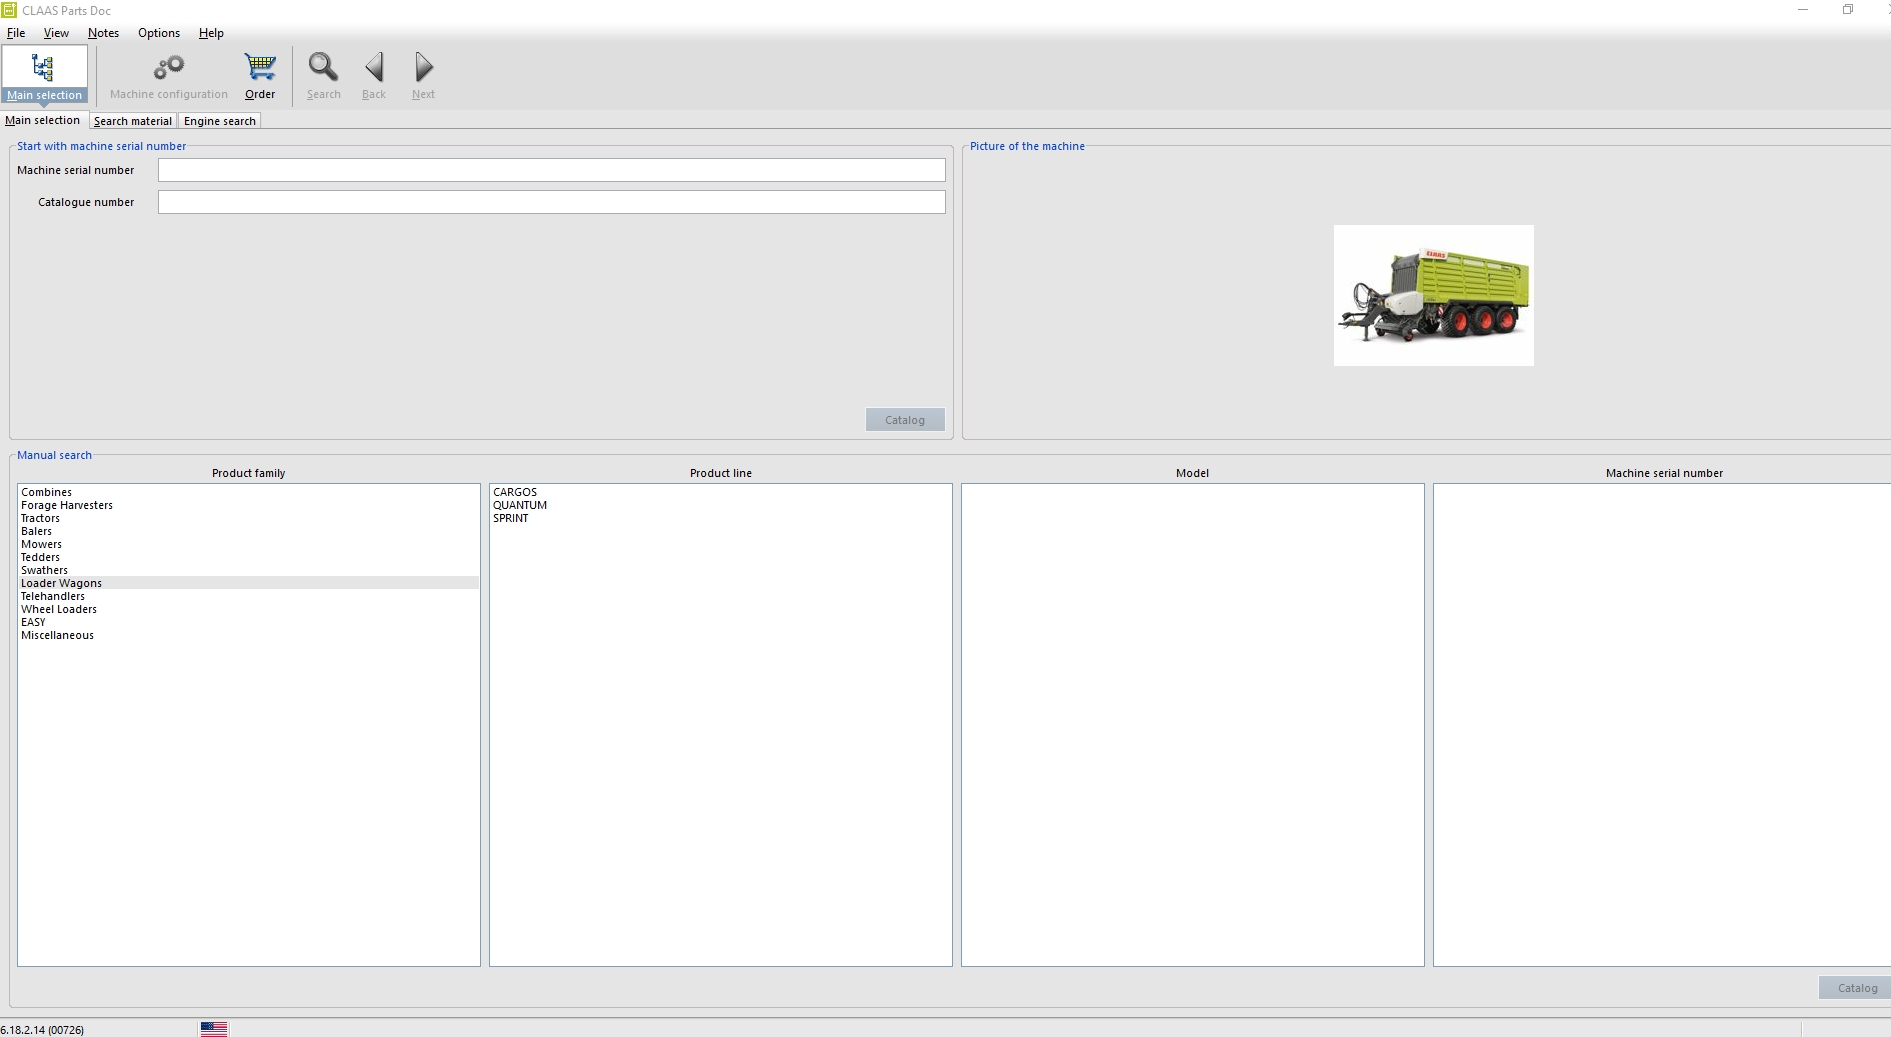
Task: Click the Machine serial number input field
Action: (x=550, y=170)
